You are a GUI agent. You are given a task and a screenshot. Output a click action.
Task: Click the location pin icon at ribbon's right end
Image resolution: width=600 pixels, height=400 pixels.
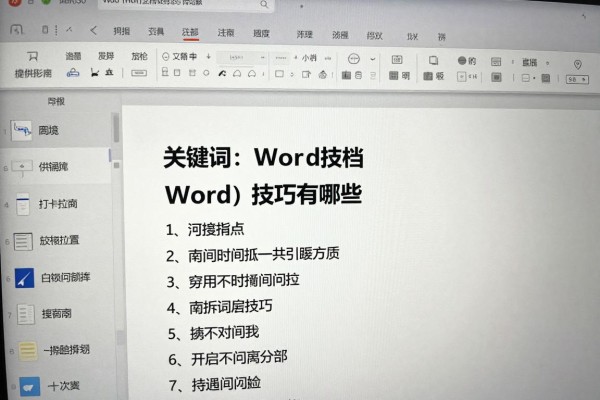[578, 64]
